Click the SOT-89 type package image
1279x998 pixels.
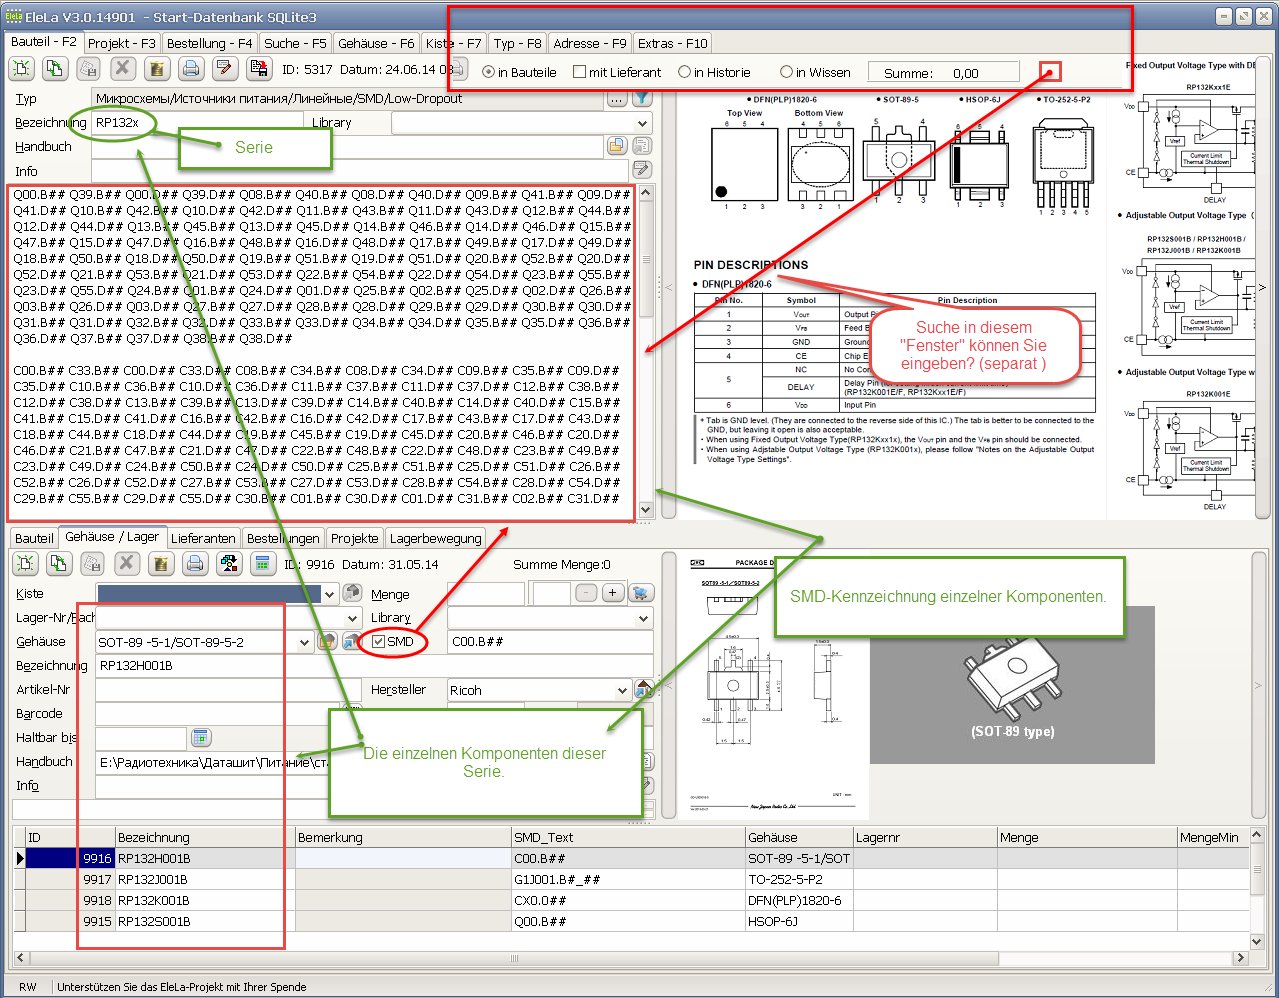1012,685
